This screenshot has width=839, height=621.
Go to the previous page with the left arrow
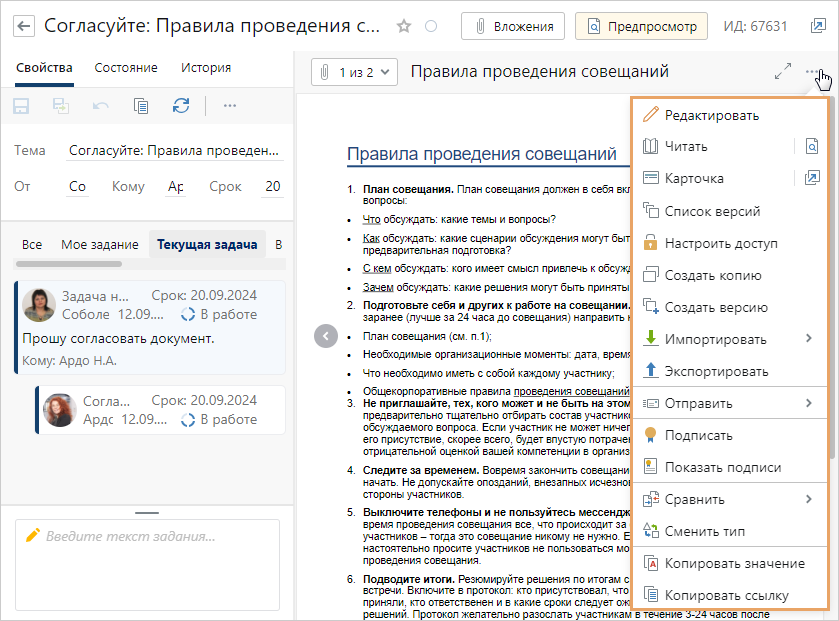click(x=325, y=336)
